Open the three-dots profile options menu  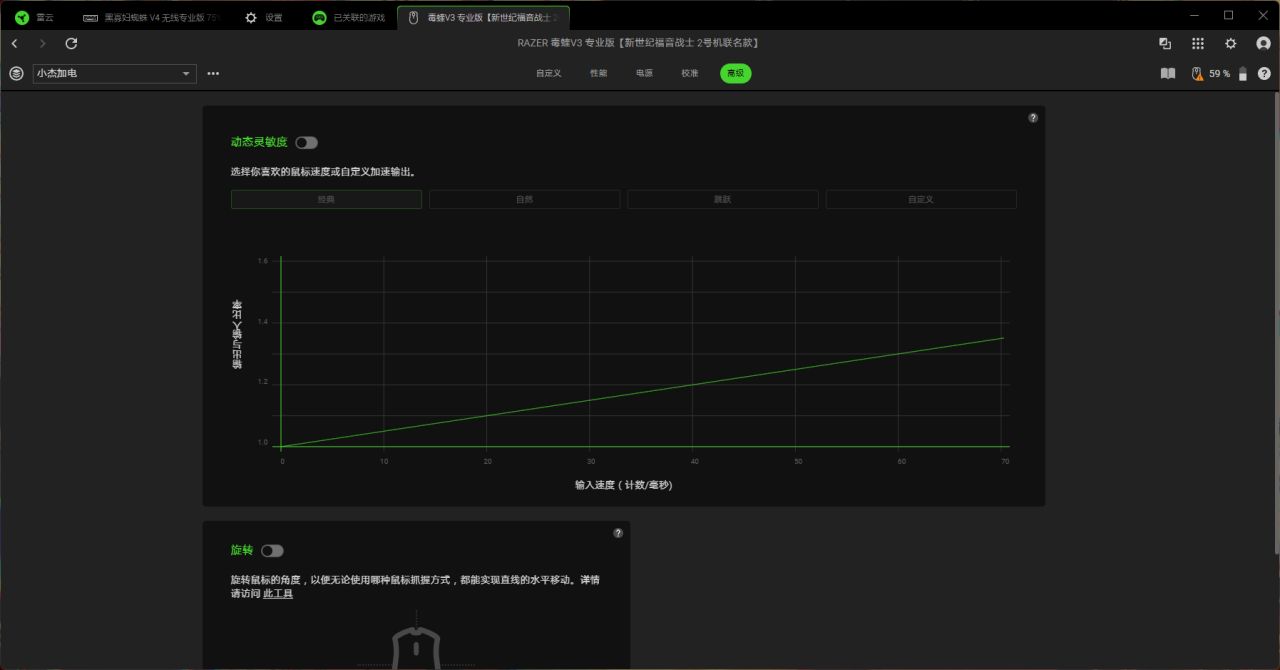click(x=213, y=73)
